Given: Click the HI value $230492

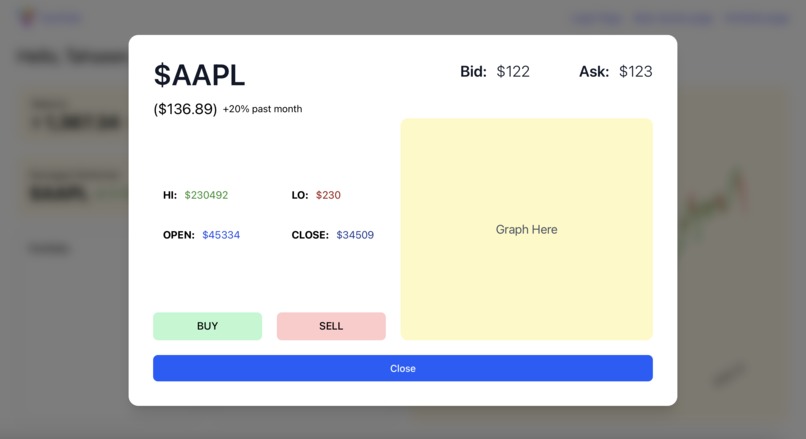Looking at the screenshot, I should tap(206, 195).
